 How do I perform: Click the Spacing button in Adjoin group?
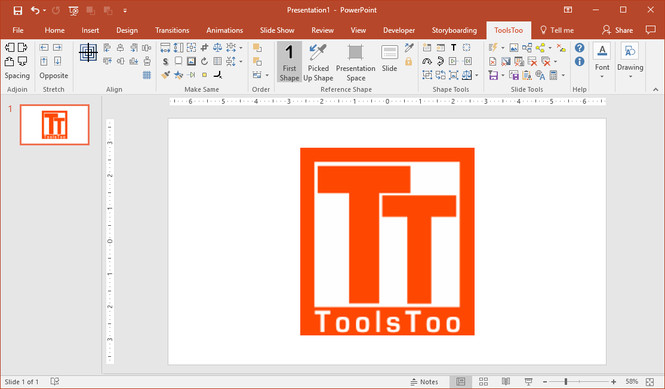click(x=17, y=76)
